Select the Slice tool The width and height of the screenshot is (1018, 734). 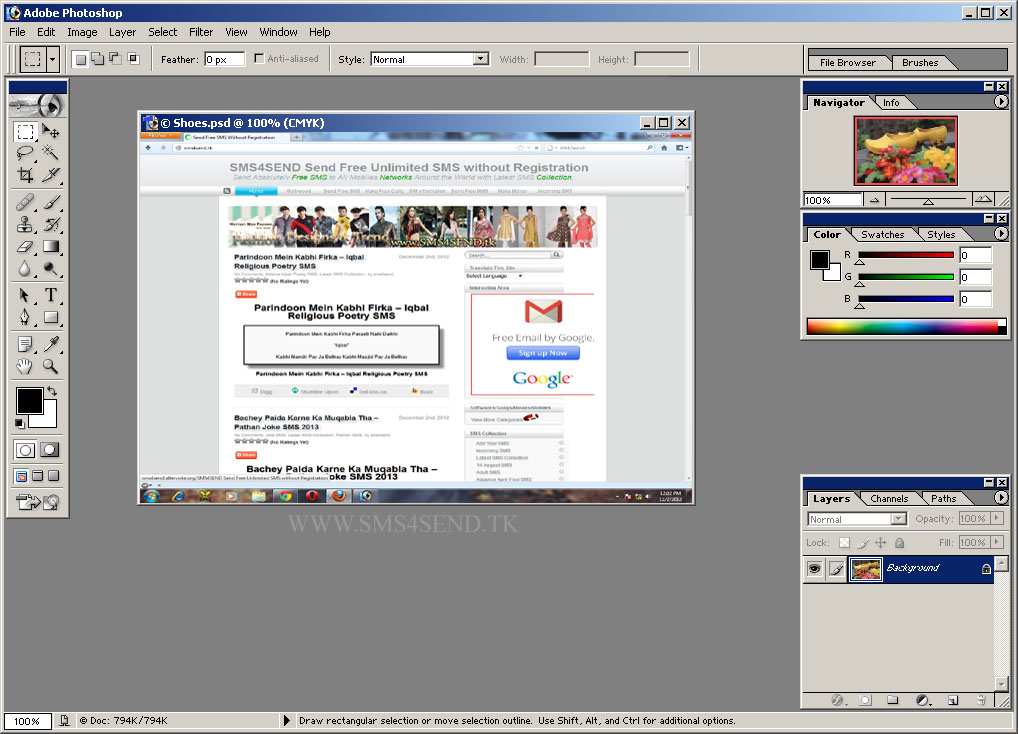[51, 175]
